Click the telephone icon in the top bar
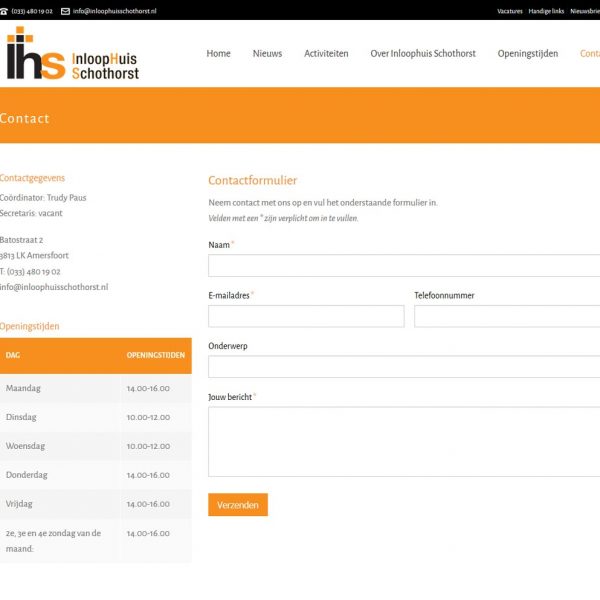 coord(4,11)
